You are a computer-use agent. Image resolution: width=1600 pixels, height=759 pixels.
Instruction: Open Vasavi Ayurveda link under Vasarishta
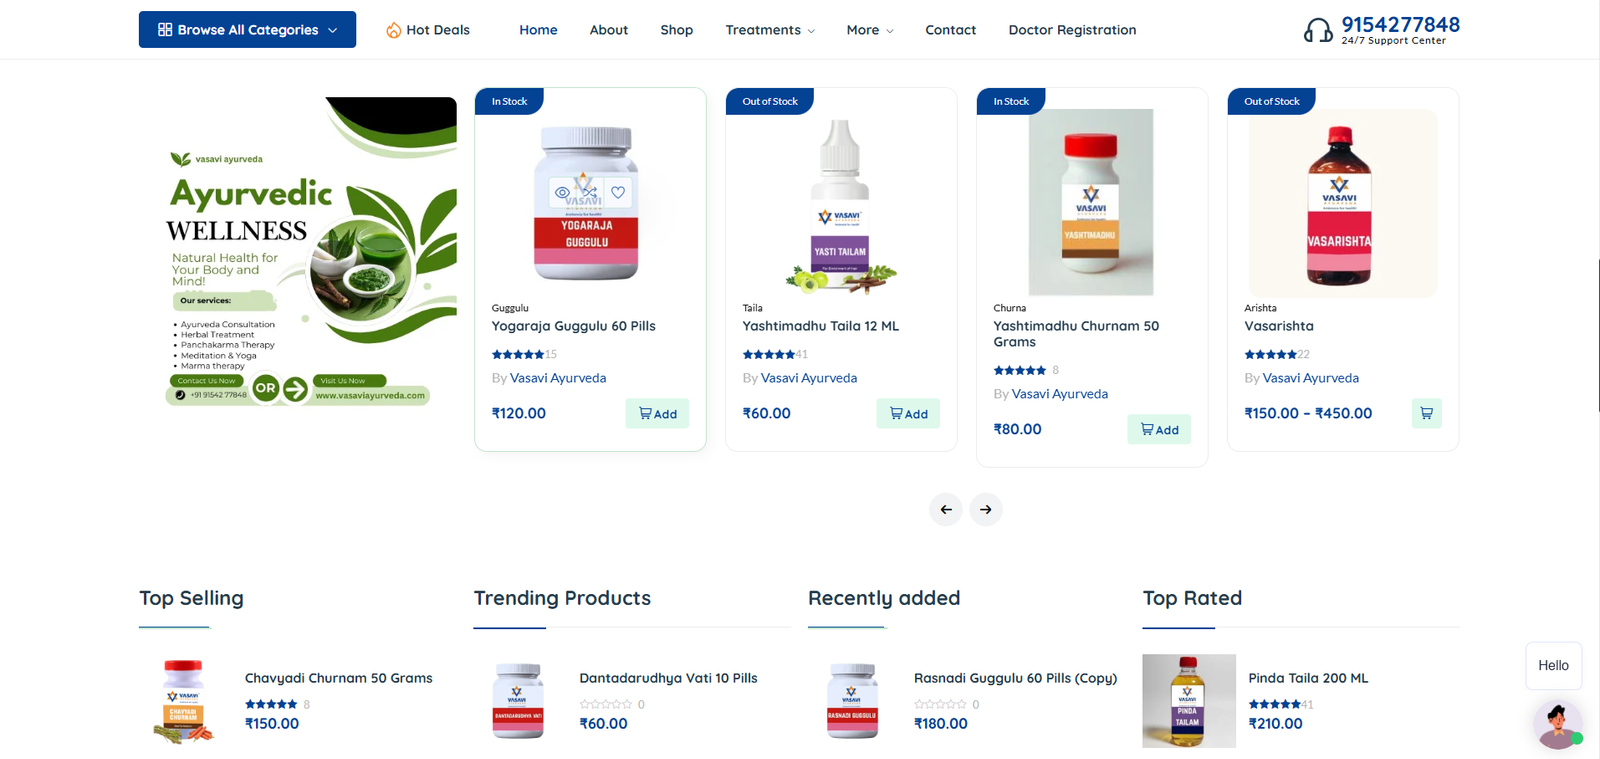[x=1310, y=378]
